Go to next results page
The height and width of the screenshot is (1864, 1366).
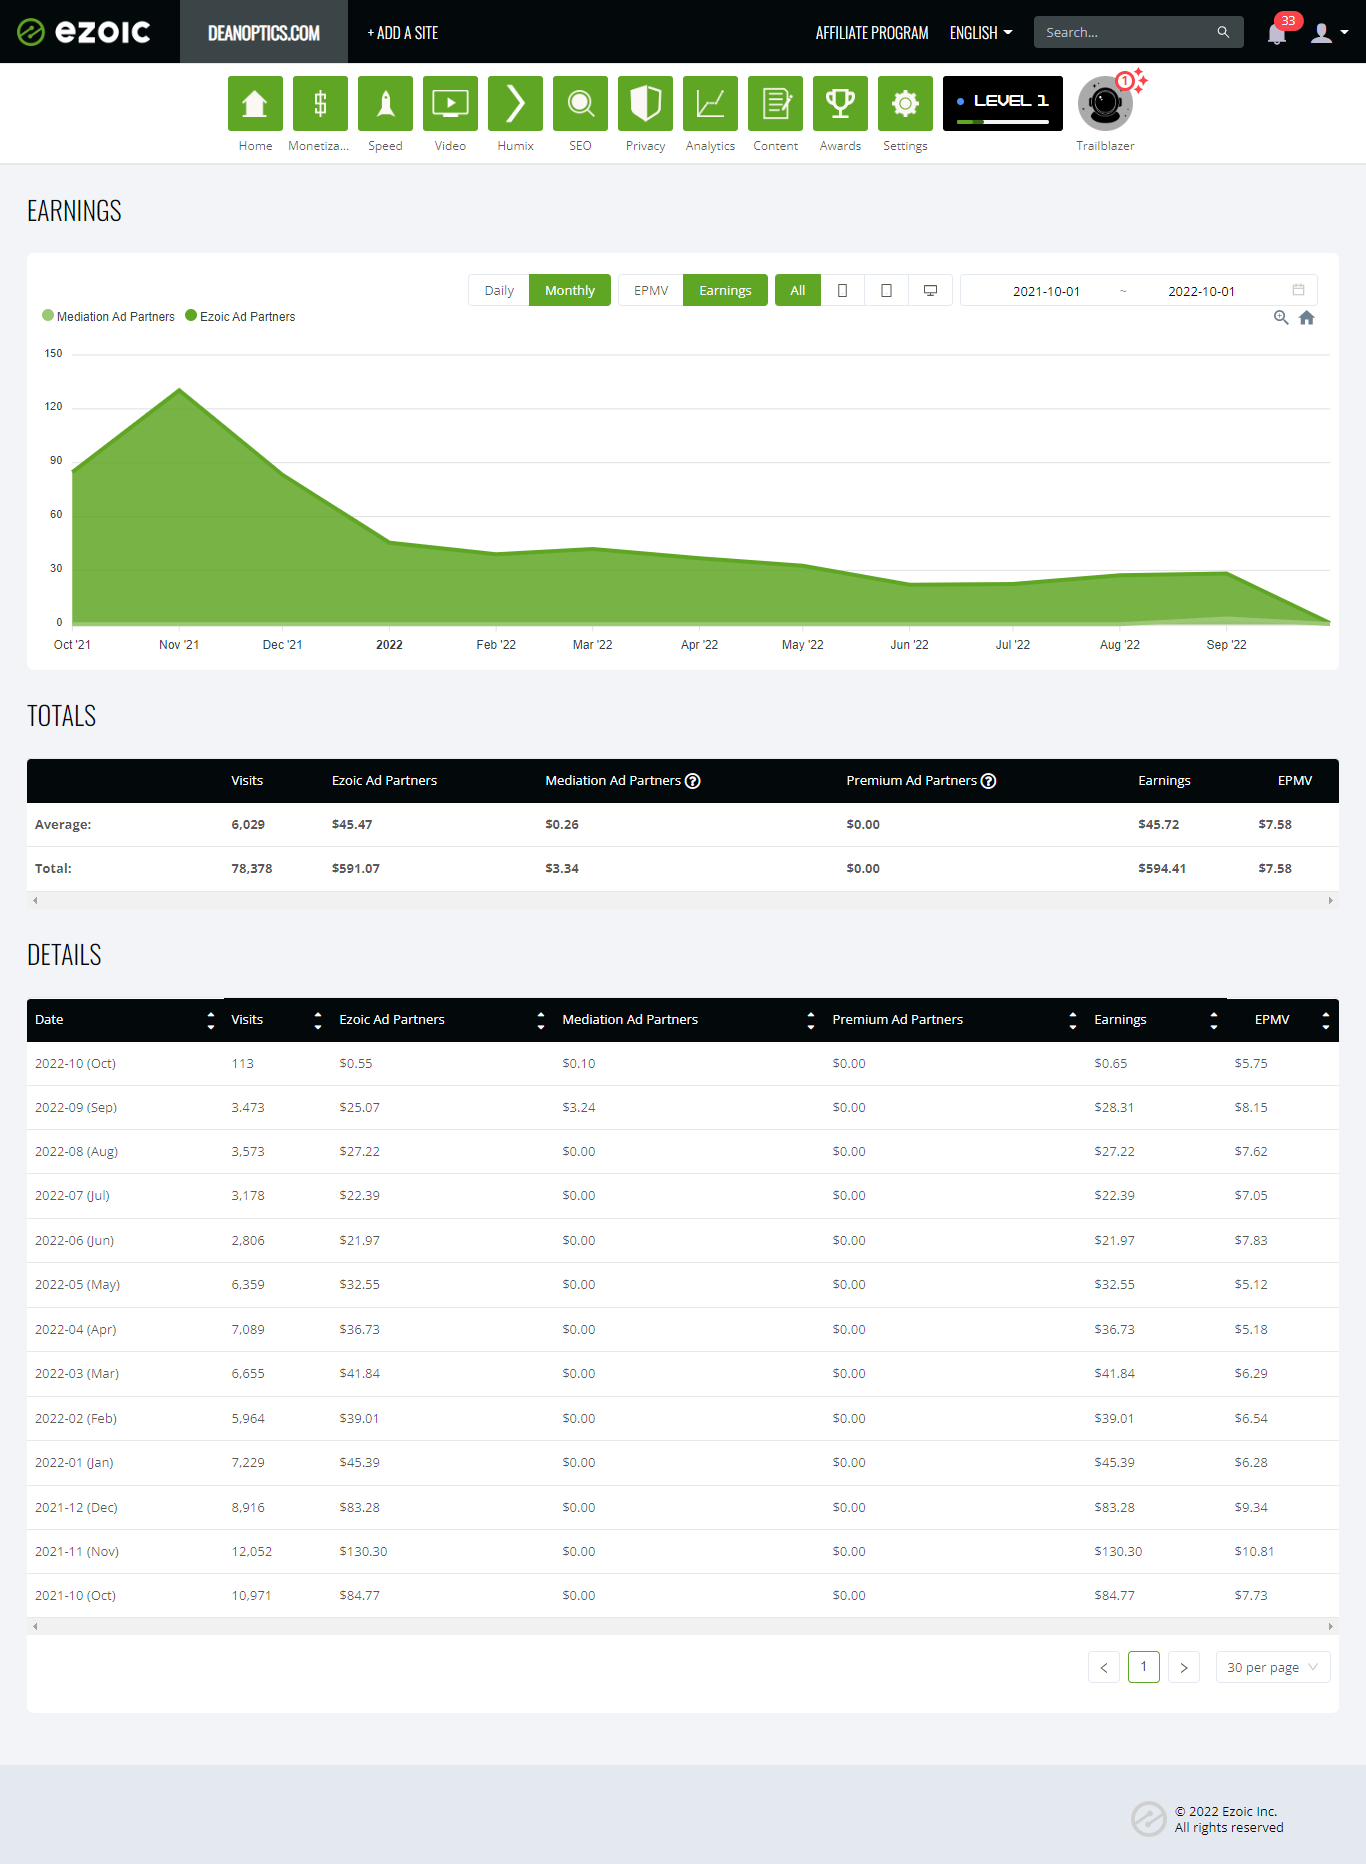1184,1667
